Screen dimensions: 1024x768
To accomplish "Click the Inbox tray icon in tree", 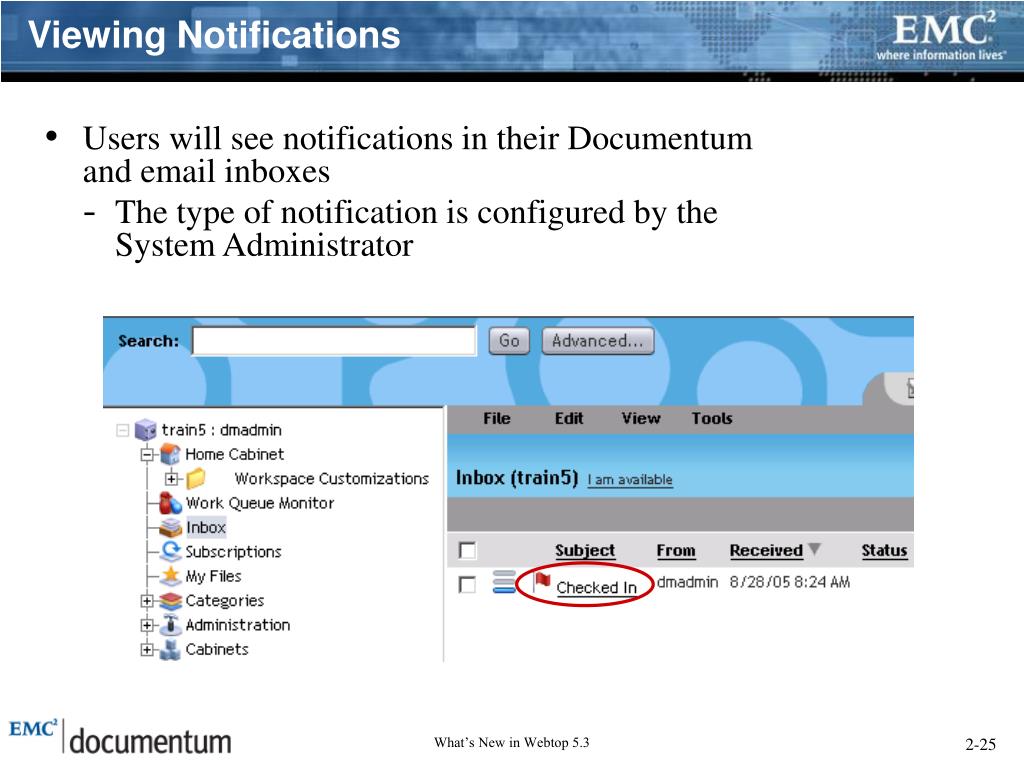I will coord(170,527).
